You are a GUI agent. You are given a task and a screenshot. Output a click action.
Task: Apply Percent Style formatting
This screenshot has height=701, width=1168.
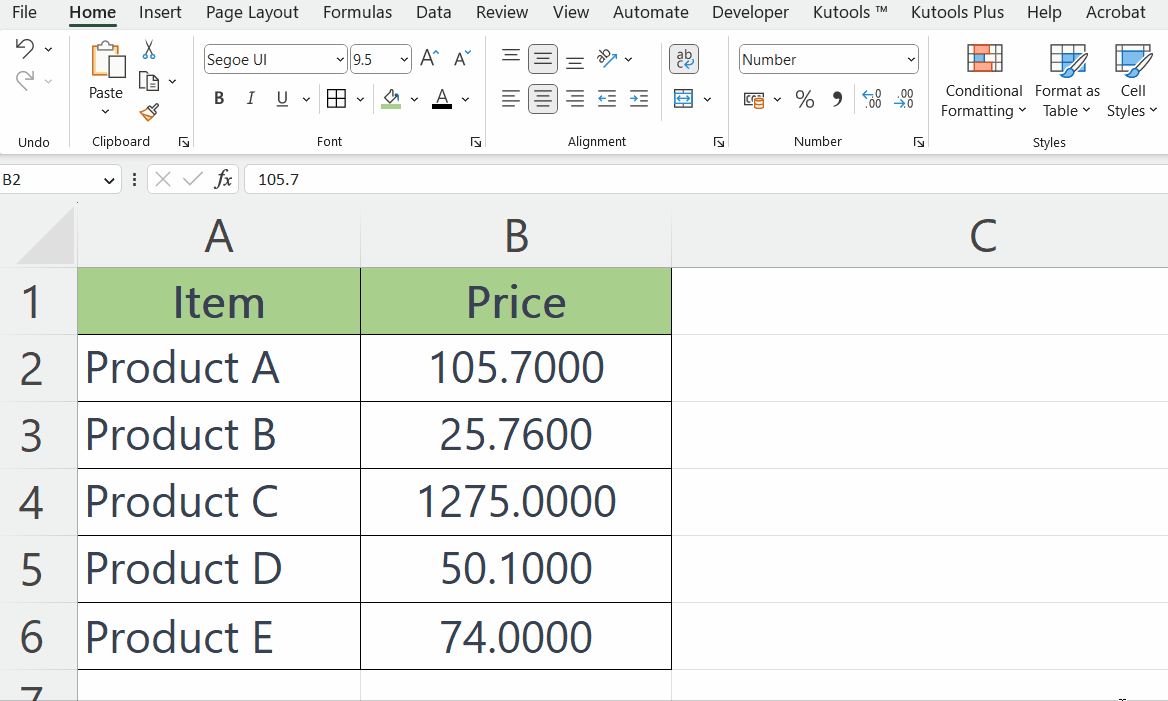coord(804,98)
